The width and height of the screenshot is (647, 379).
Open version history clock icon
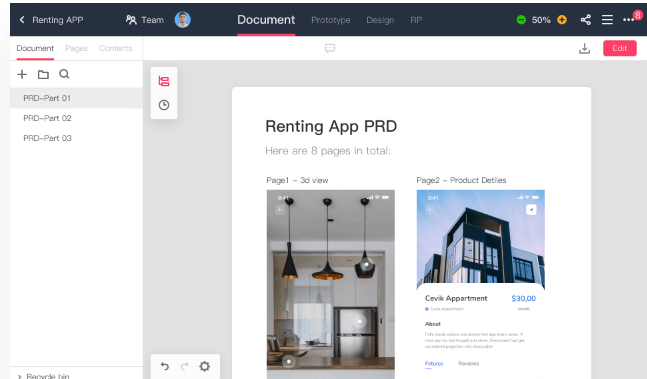pyautogui.click(x=164, y=105)
